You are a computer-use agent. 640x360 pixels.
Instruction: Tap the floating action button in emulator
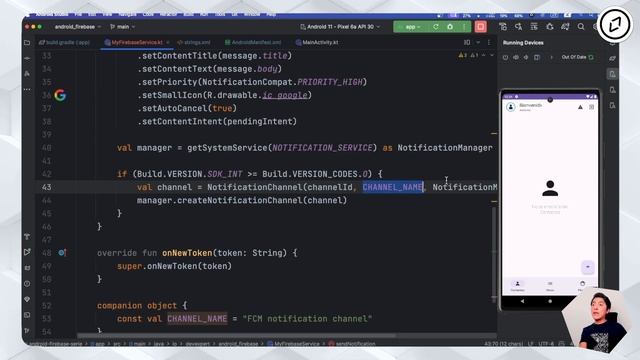(x=587, y=267)
